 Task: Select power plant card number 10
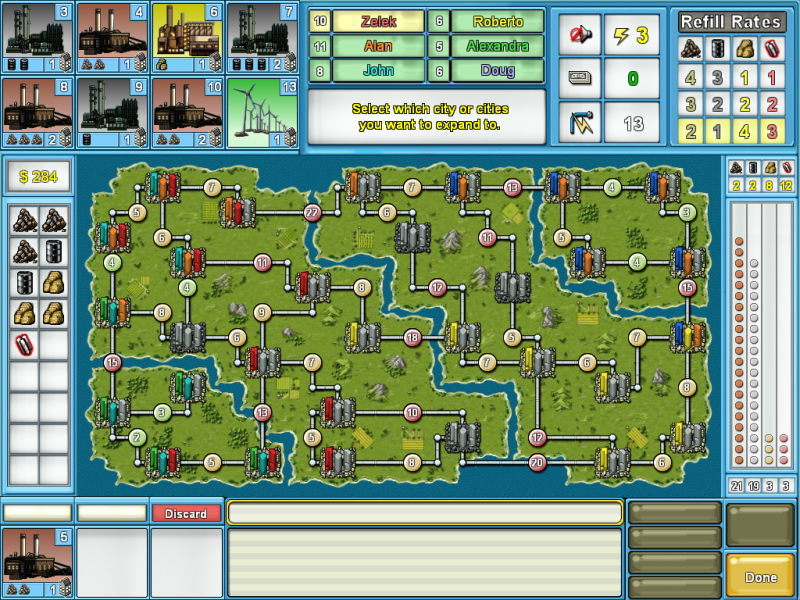pos(187,113)
